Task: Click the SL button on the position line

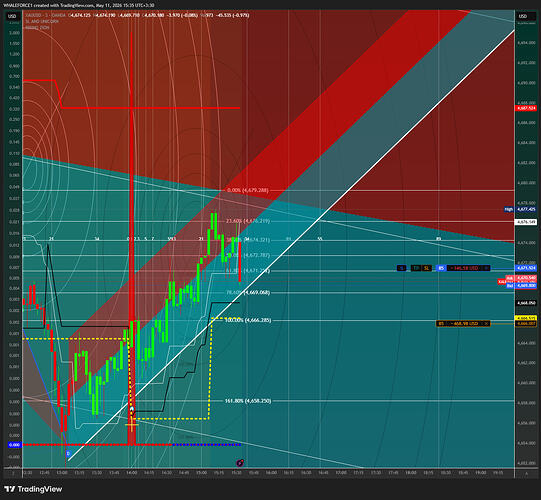Action: (x=426, y=268)
